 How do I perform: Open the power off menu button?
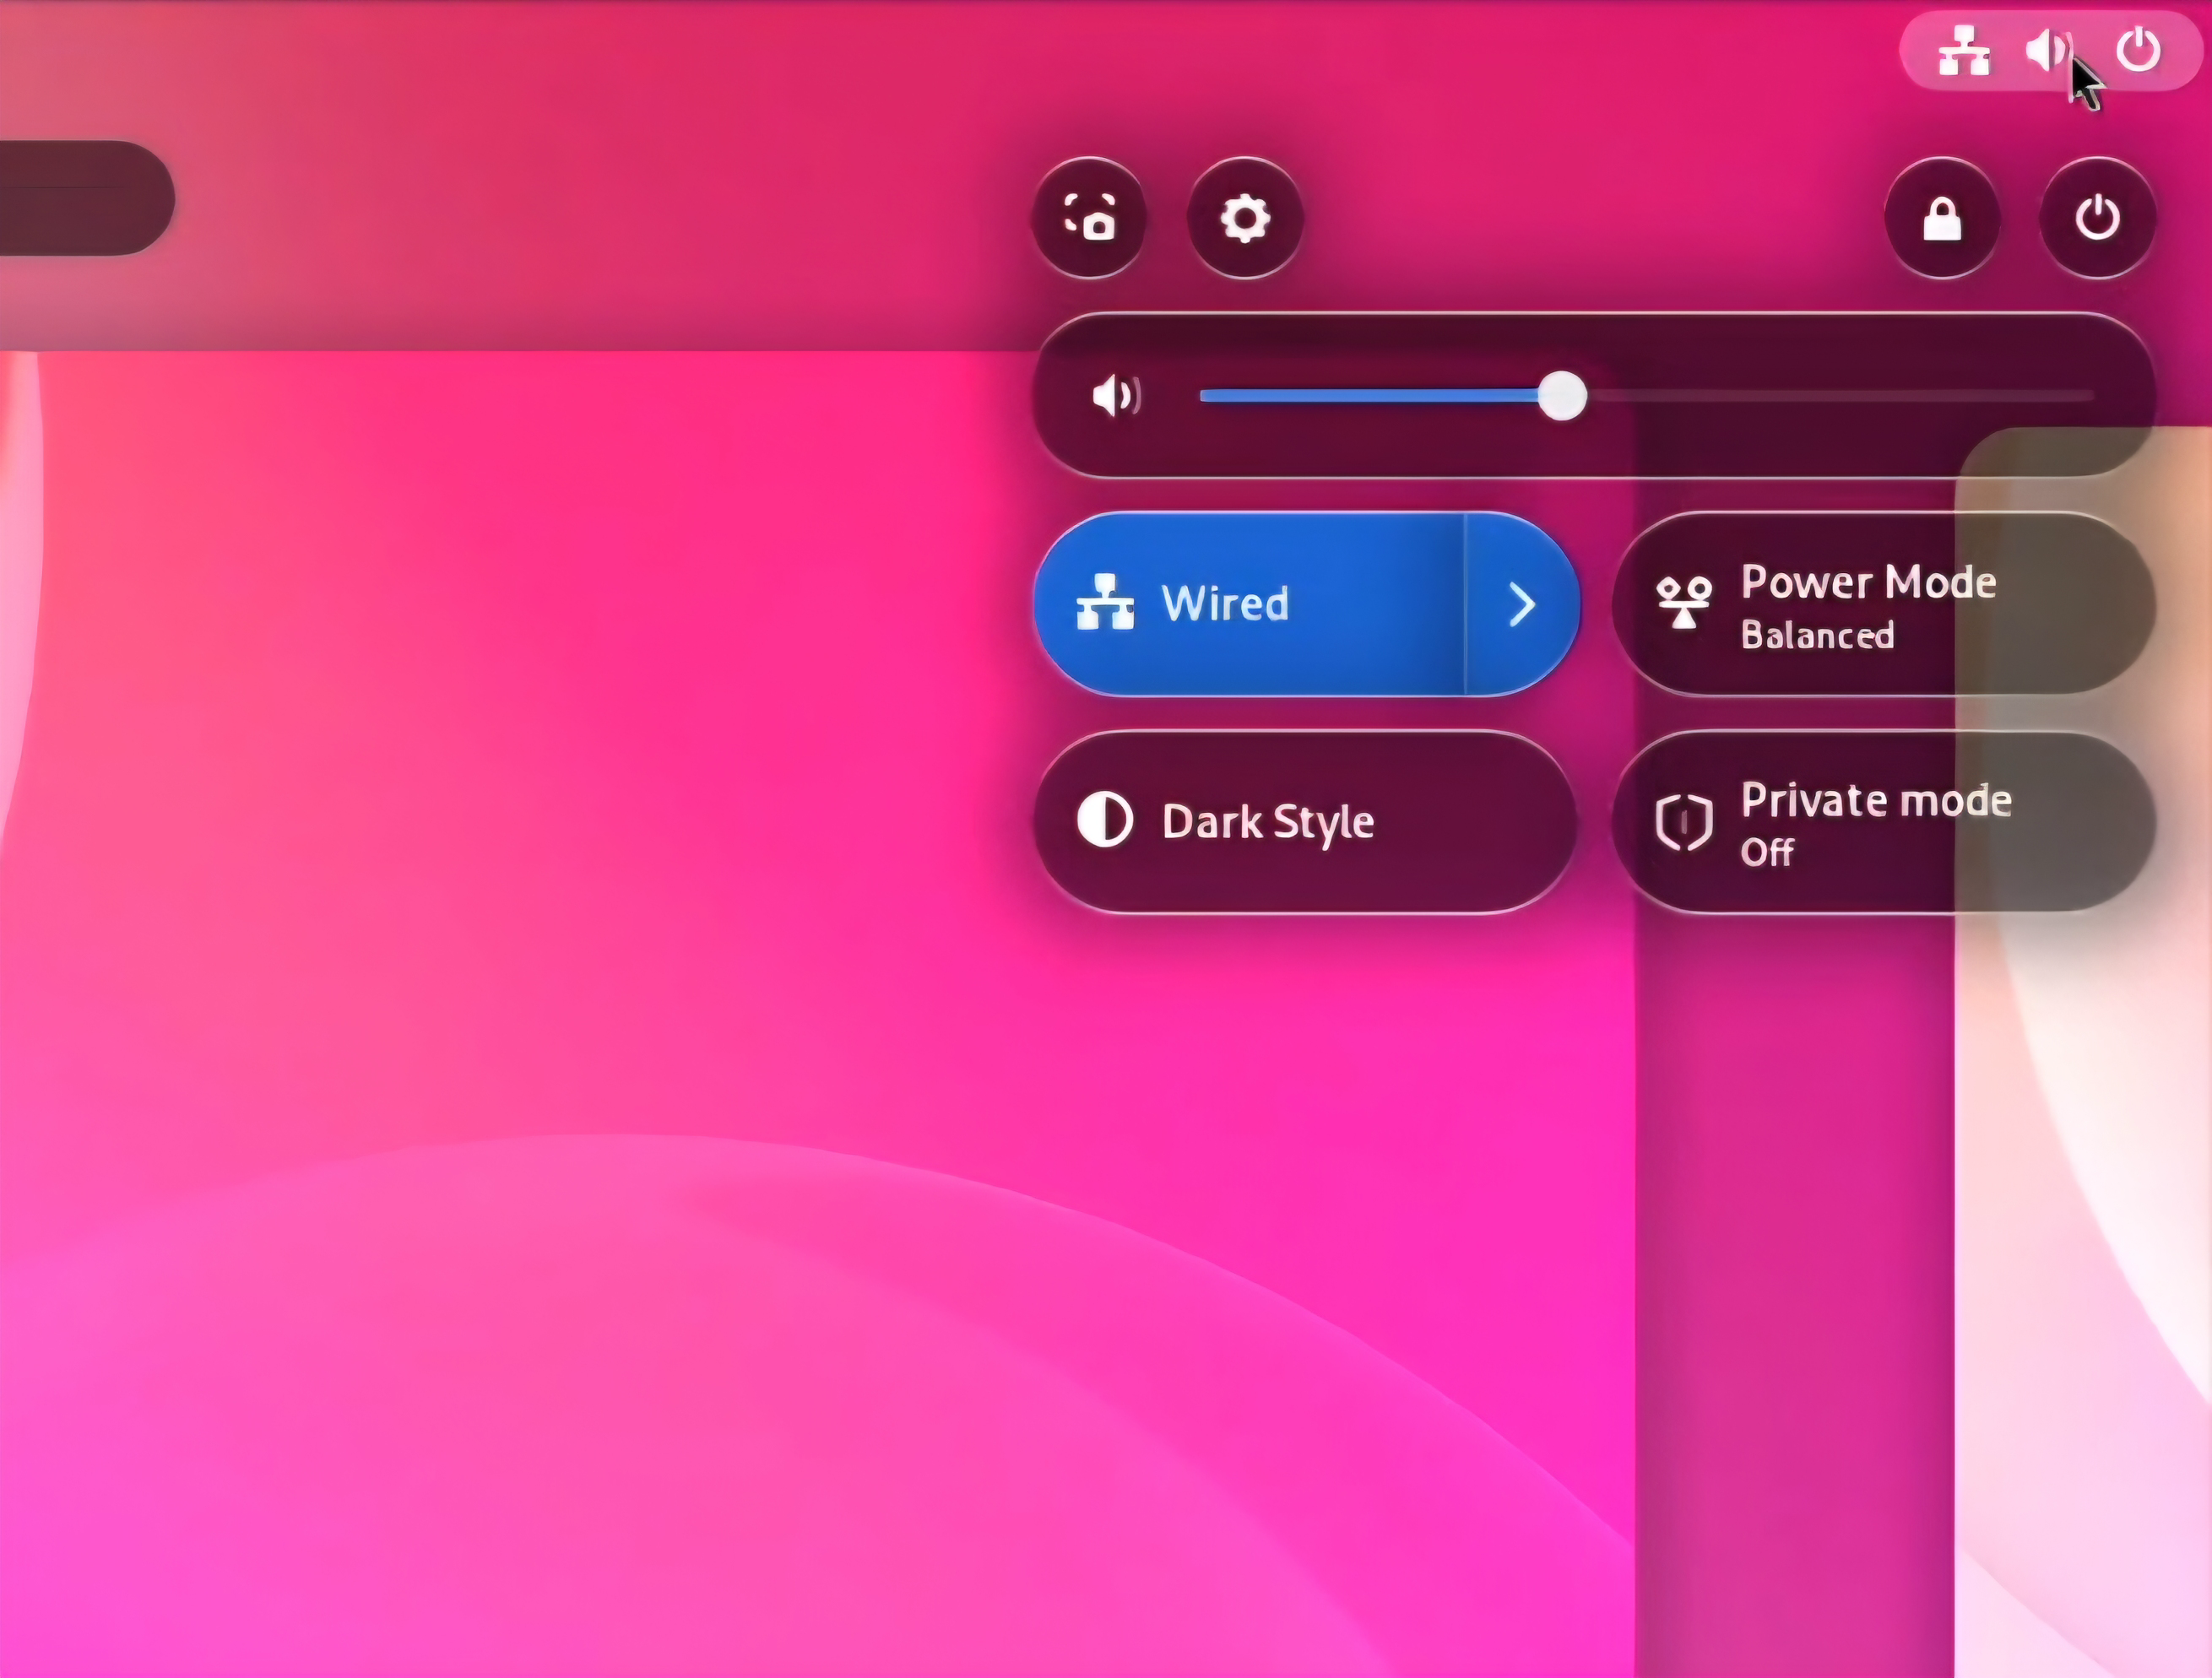pos(2097,217)
